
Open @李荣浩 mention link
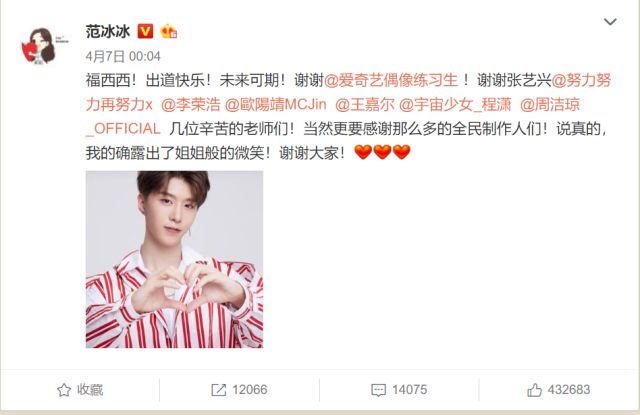coord(191,105)
